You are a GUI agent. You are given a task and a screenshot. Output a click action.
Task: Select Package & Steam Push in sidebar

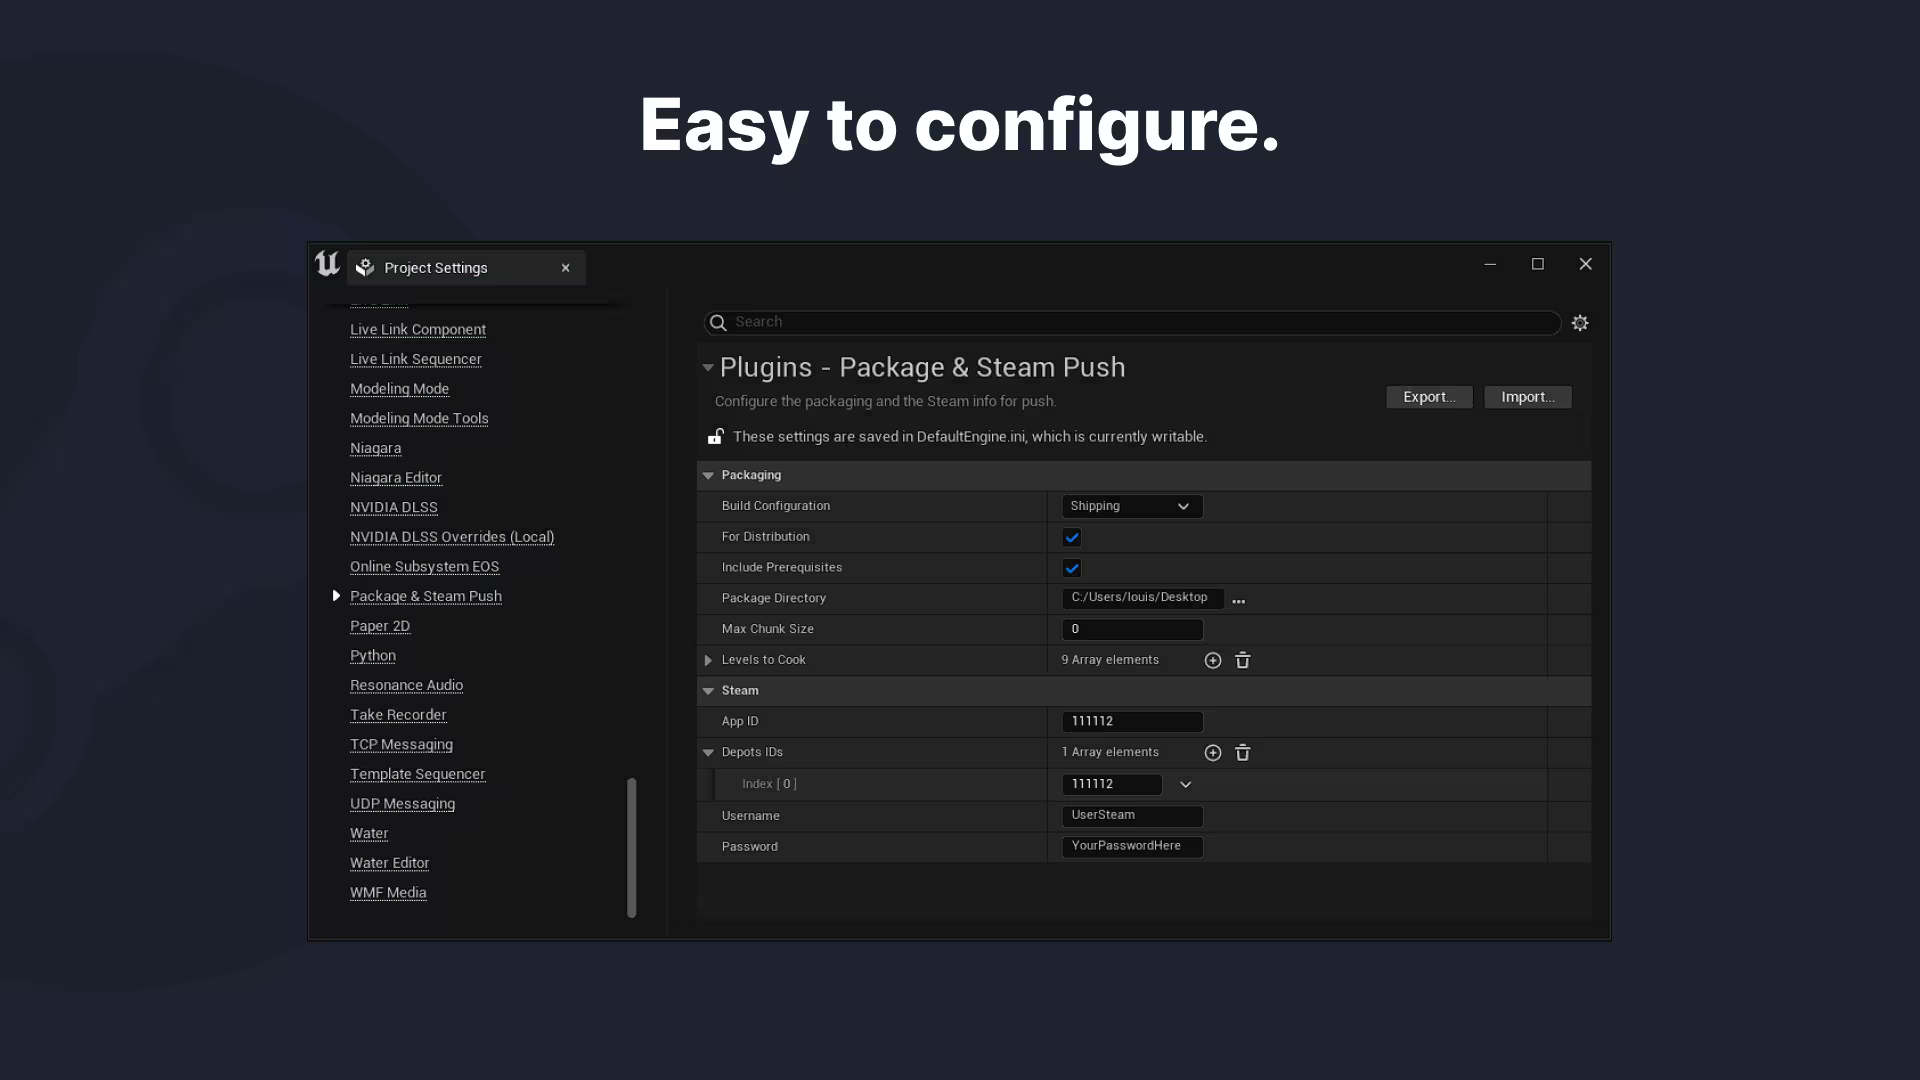click(x=426, y=596)
